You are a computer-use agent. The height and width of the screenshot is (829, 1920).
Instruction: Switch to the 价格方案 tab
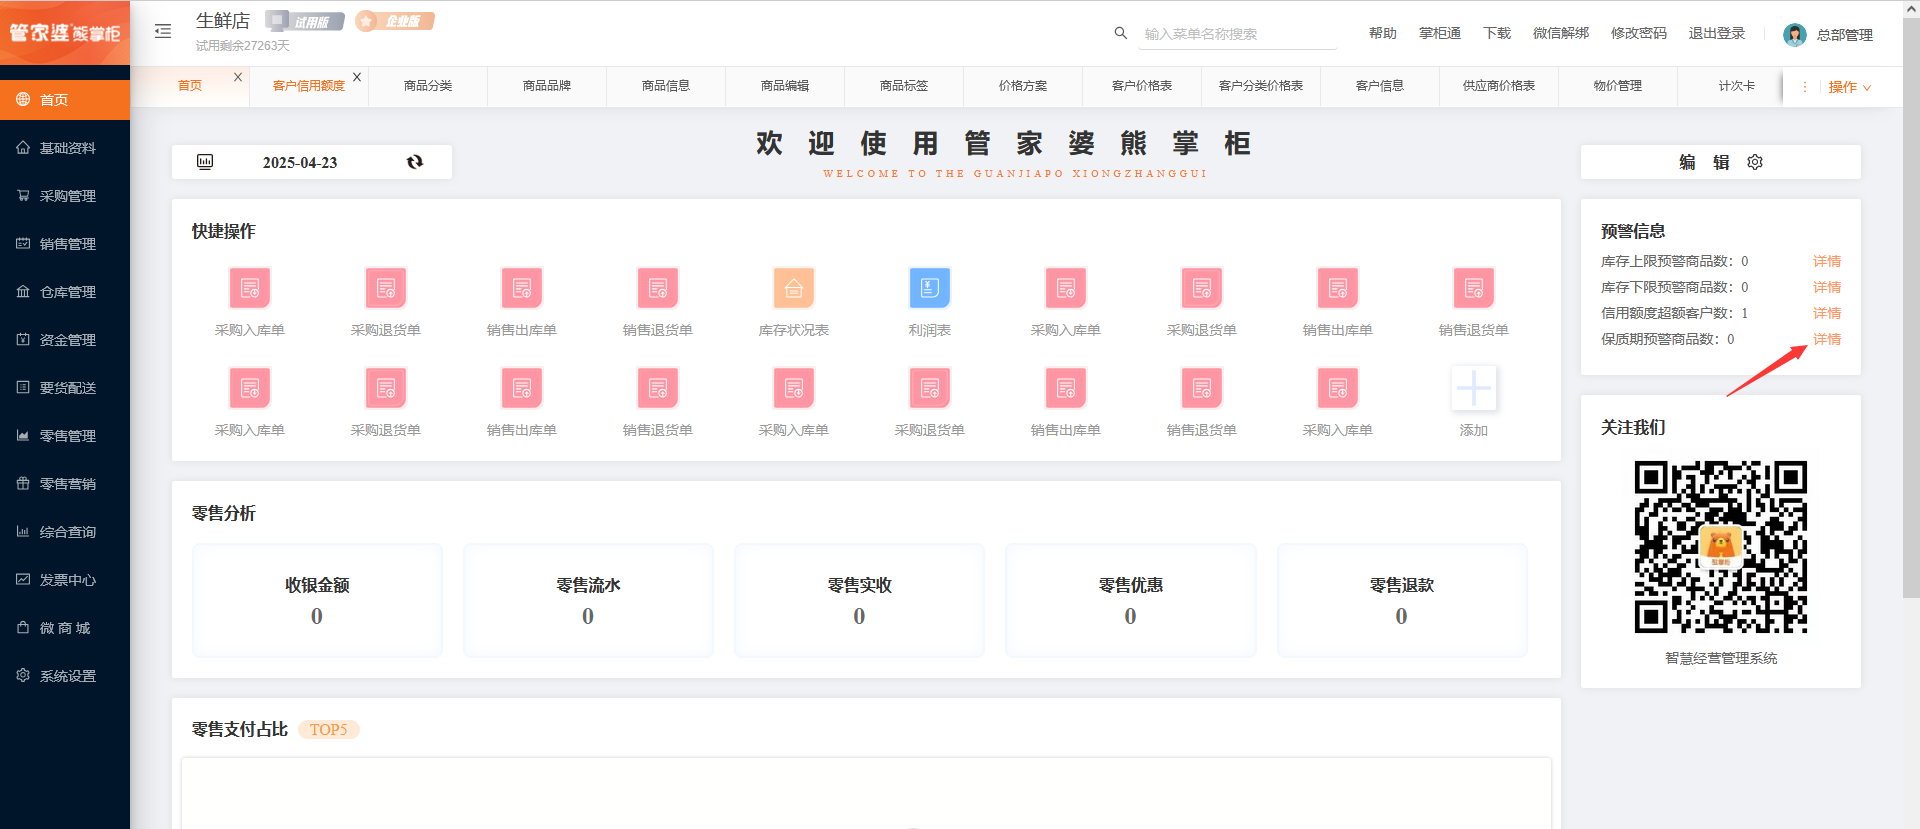(1023, 86)
